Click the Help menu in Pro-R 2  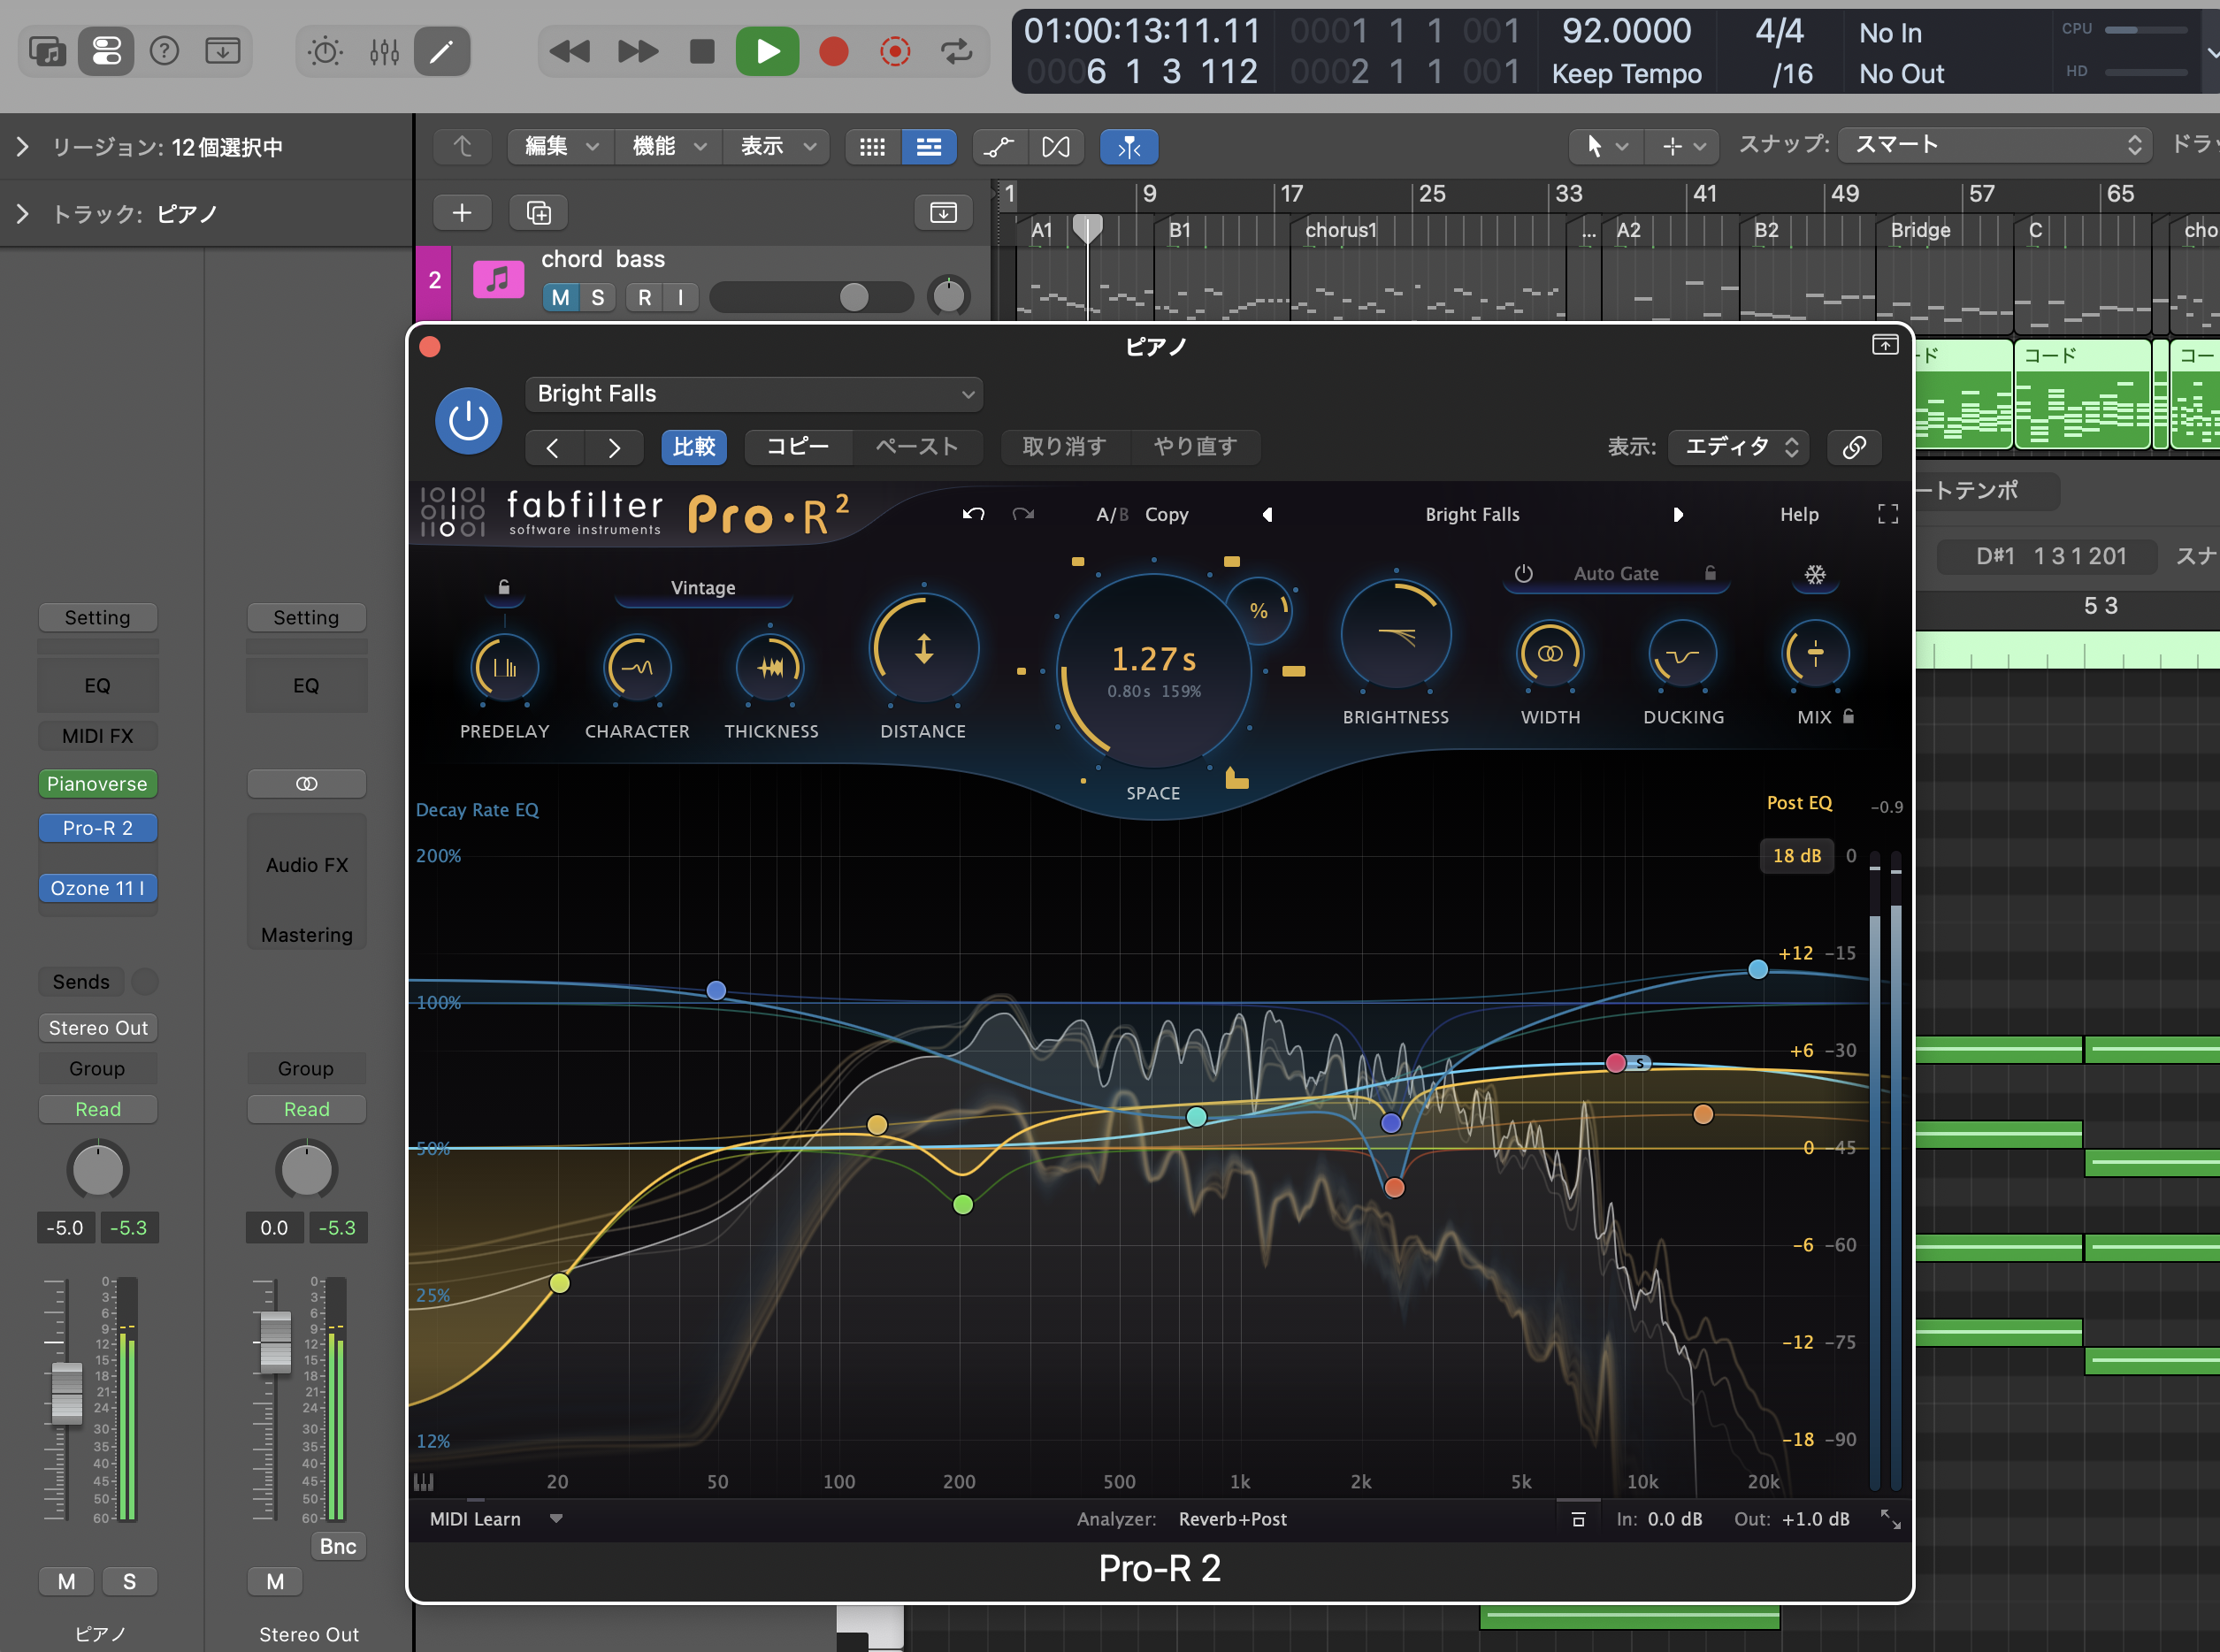tap(1799, 514)
